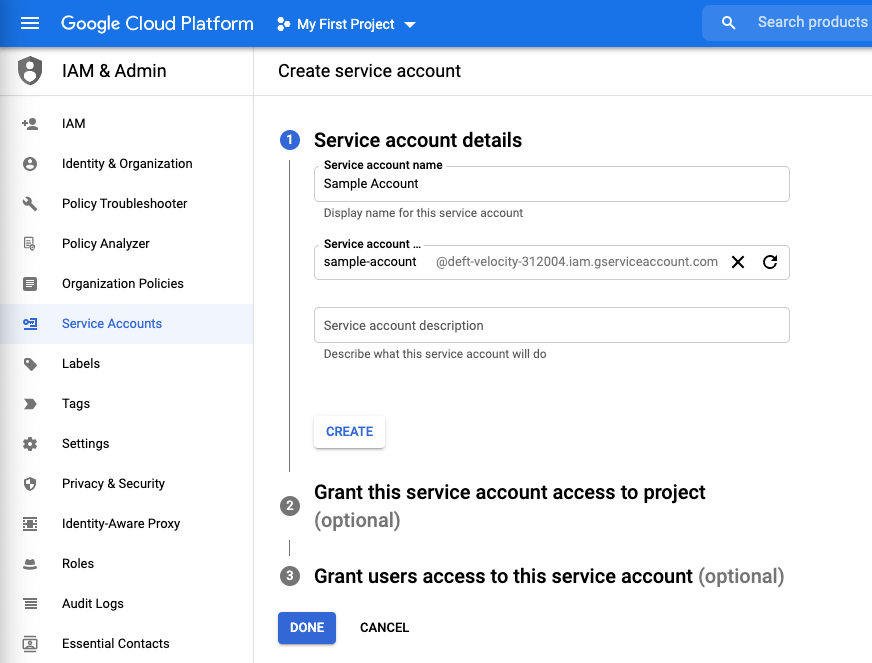Open Service Accounts in sidebar

(x=111, y=324)
